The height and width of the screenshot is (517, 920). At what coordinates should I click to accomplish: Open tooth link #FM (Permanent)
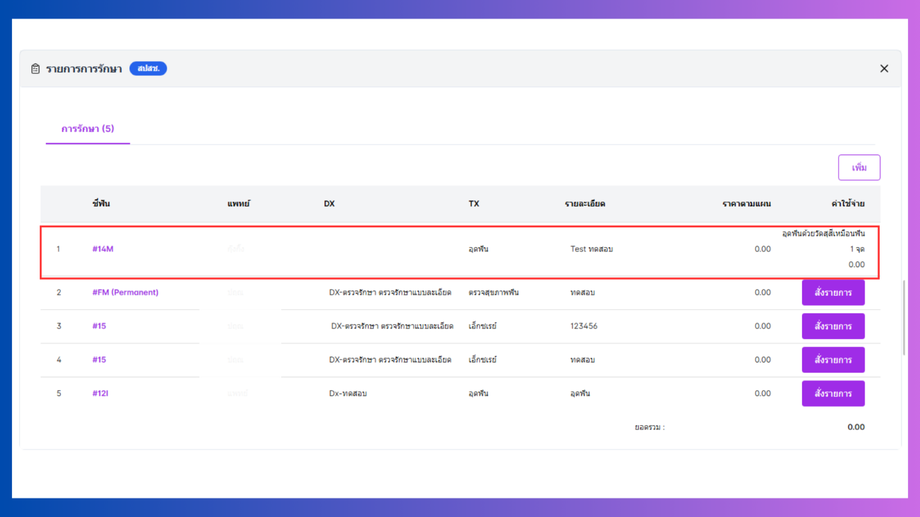coord(125,292)
